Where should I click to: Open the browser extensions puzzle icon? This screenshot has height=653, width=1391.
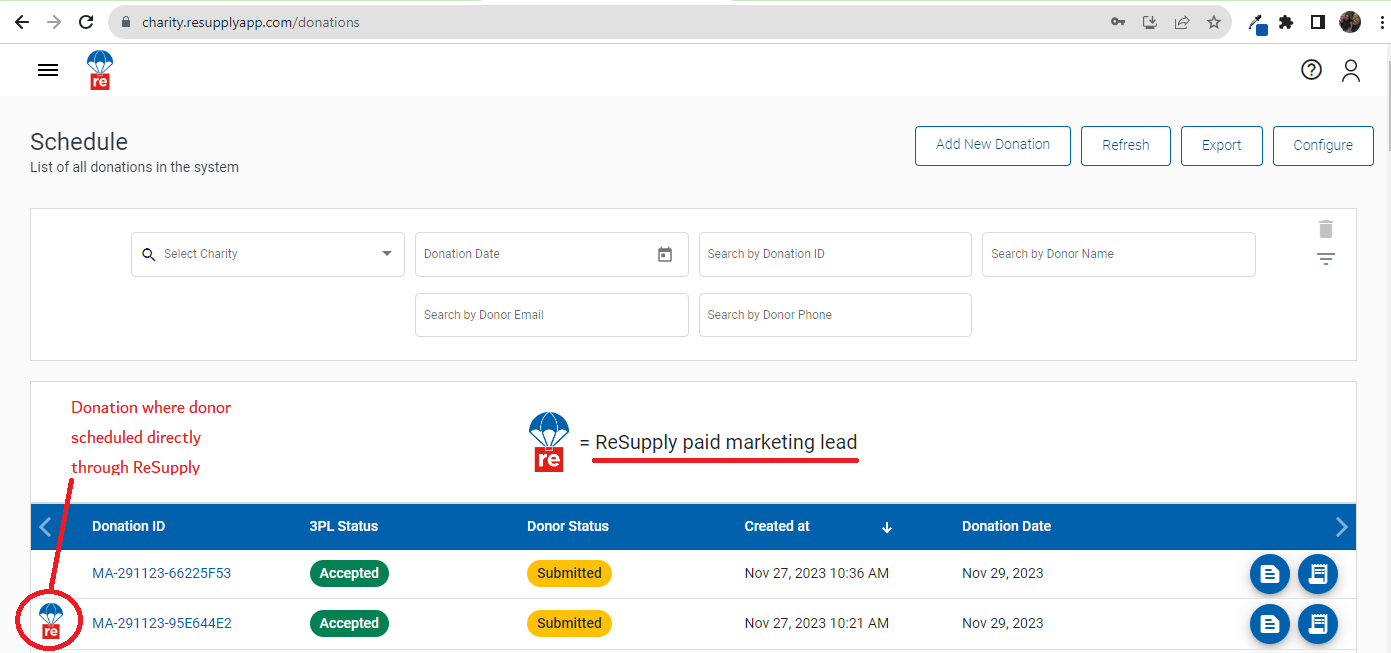pyautogui.click(x=1286, y=22)
